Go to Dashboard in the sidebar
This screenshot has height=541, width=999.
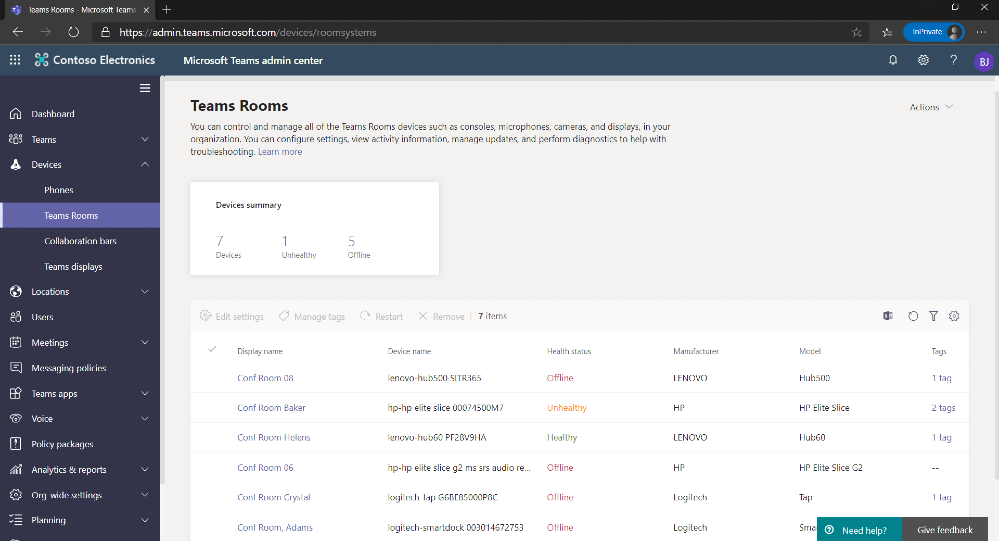click(53, 113)
